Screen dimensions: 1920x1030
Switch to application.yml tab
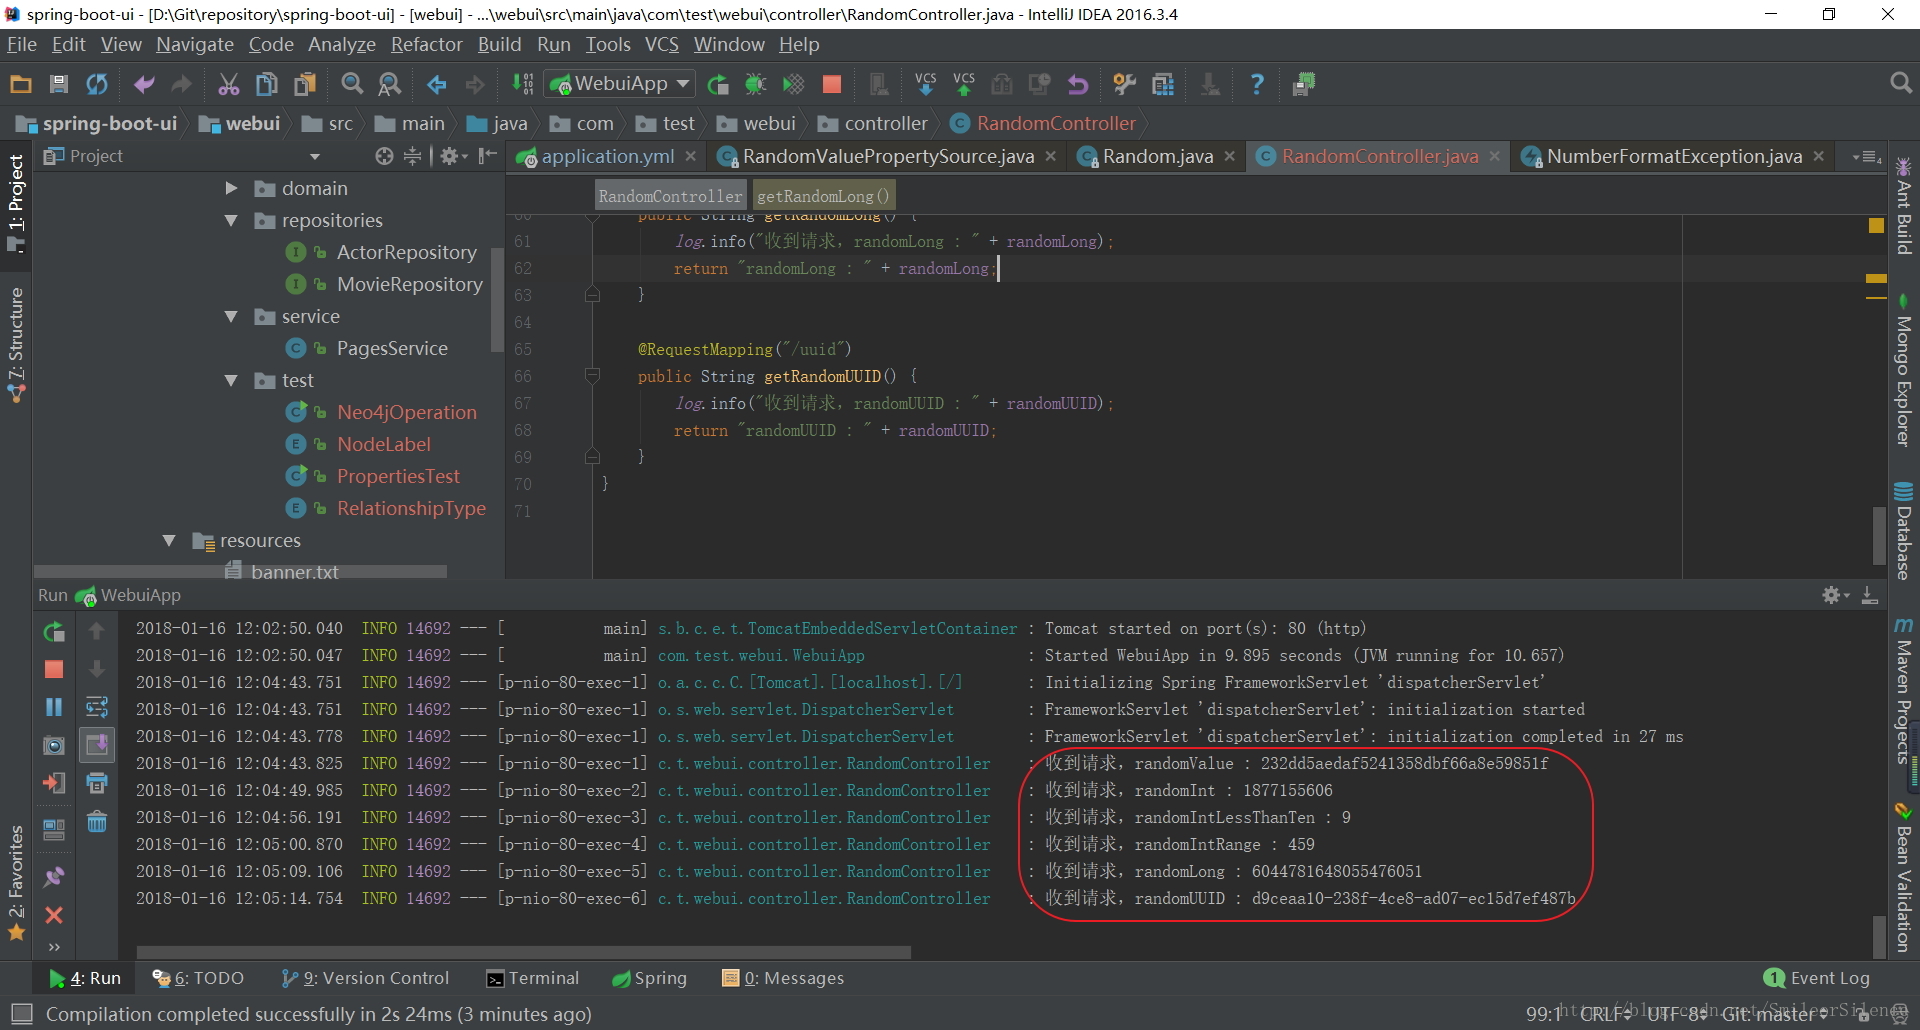tap(607, 156)
